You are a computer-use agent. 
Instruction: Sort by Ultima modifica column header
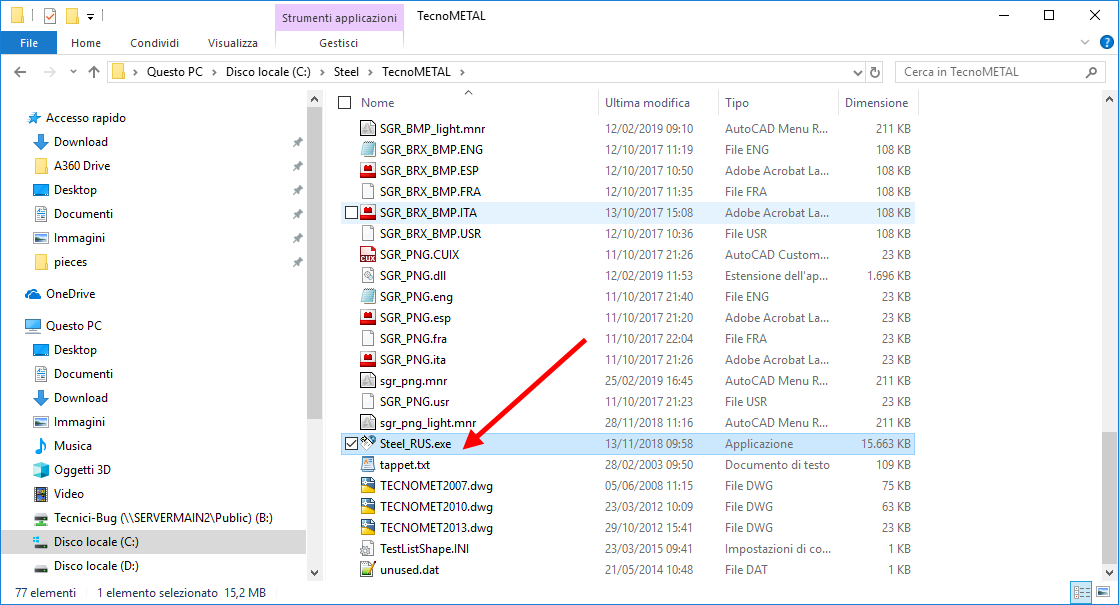click(647, 103)
